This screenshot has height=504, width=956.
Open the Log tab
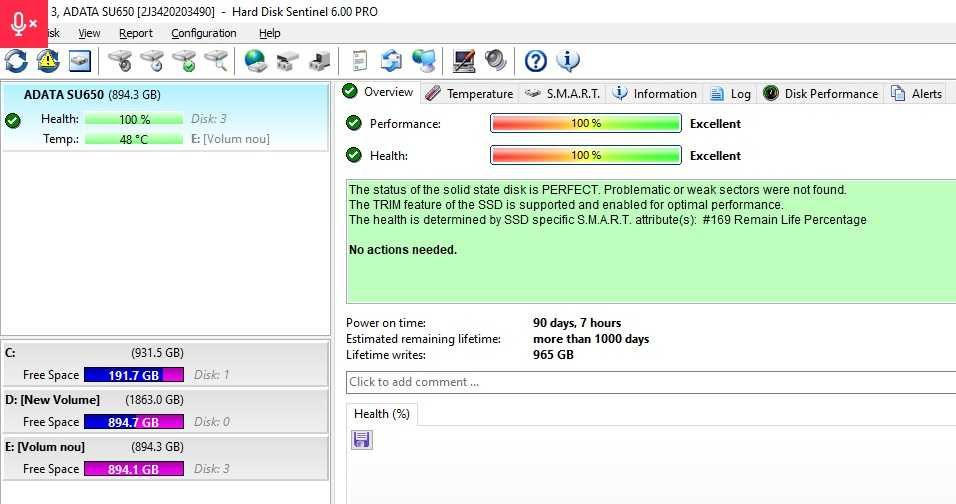coord(730,93)
